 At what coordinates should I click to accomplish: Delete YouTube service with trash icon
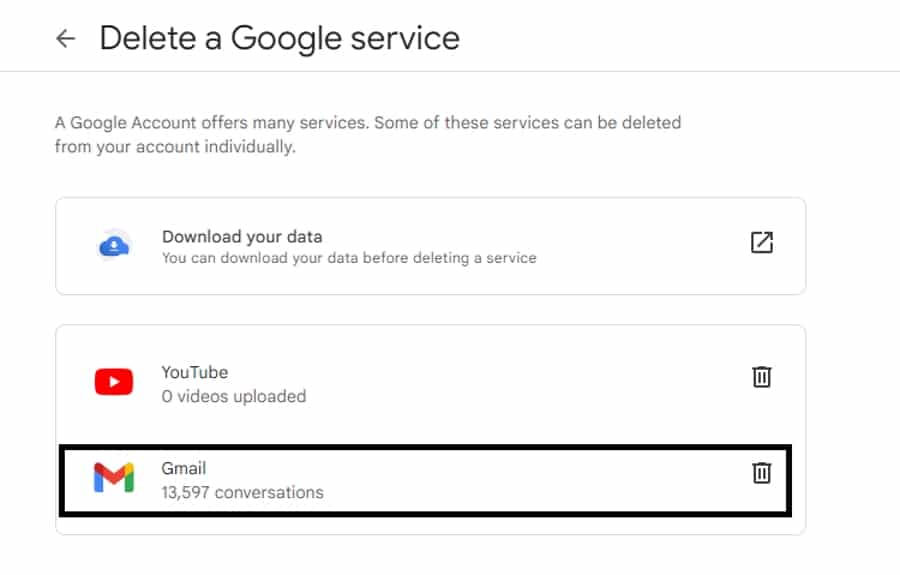pyautogui.click(x=762, y=377)
